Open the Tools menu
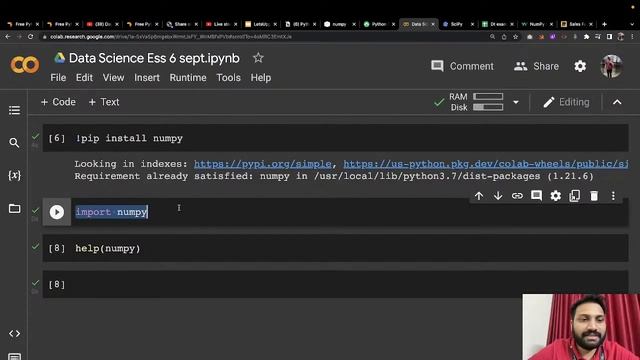640x360 pixels. [228, 78]
